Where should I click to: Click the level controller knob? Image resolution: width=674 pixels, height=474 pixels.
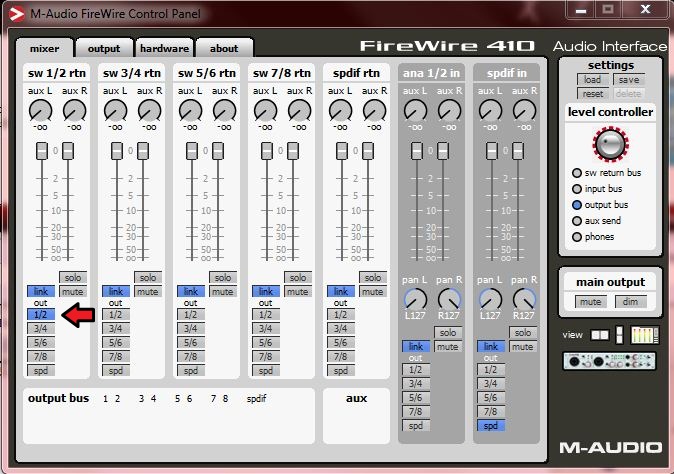610,144
